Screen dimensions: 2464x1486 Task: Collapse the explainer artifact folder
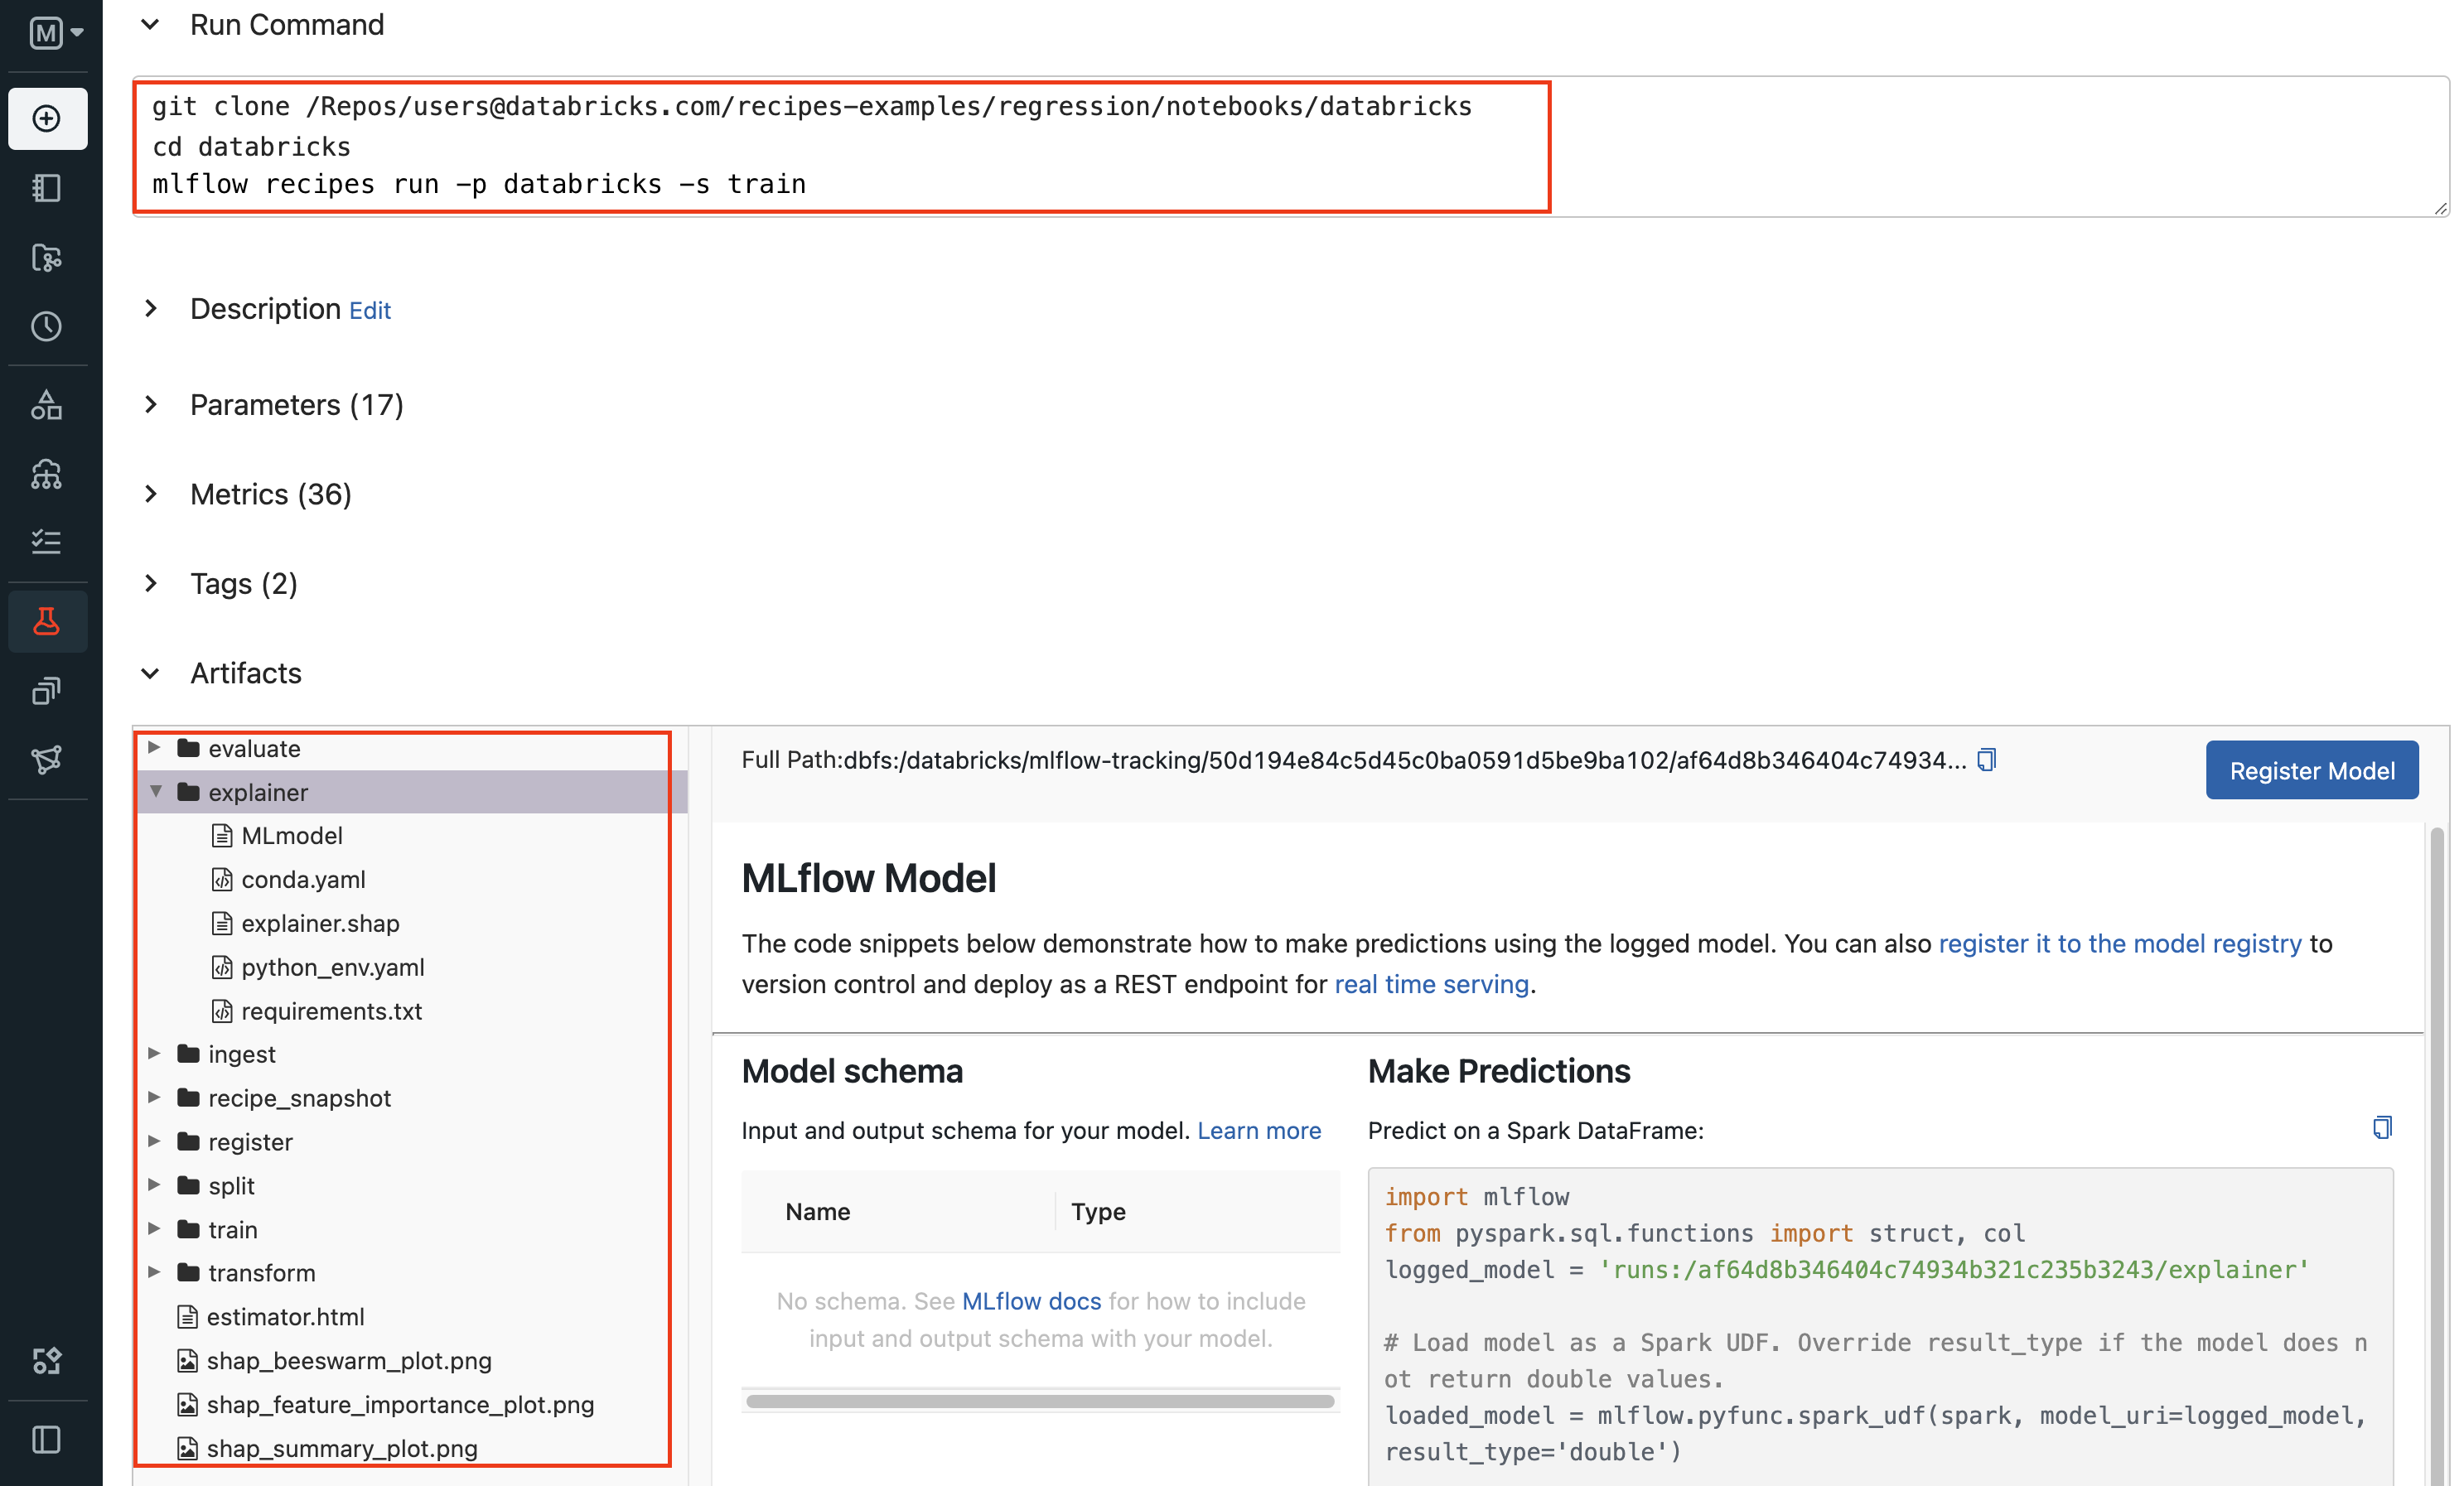(156, 792)
